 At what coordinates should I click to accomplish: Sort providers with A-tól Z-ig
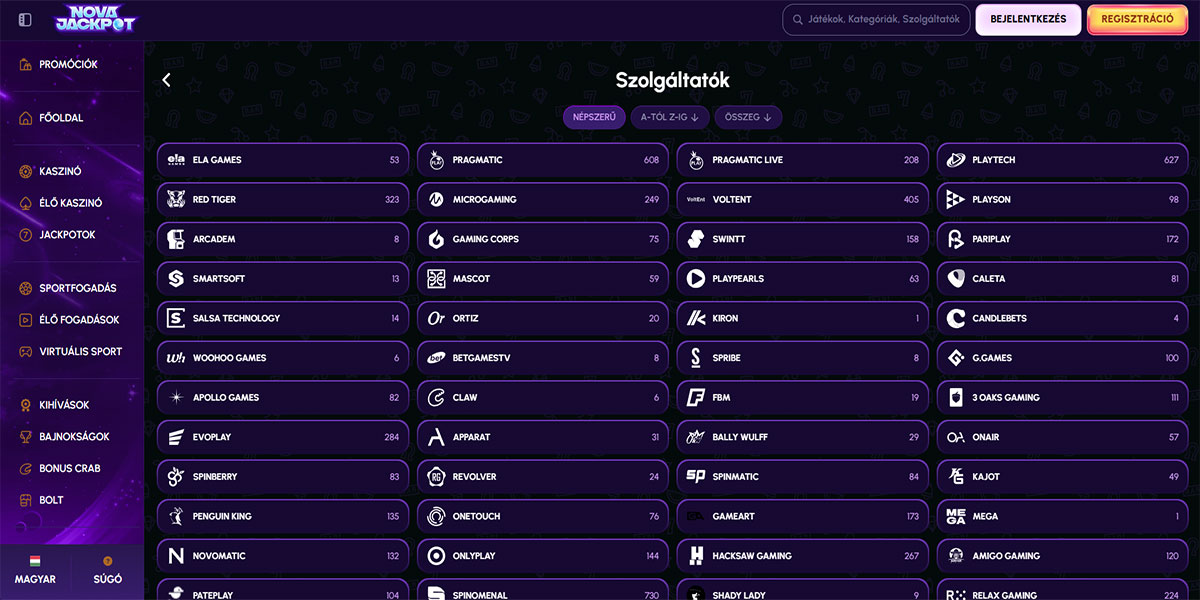click(x=670, y=117)
